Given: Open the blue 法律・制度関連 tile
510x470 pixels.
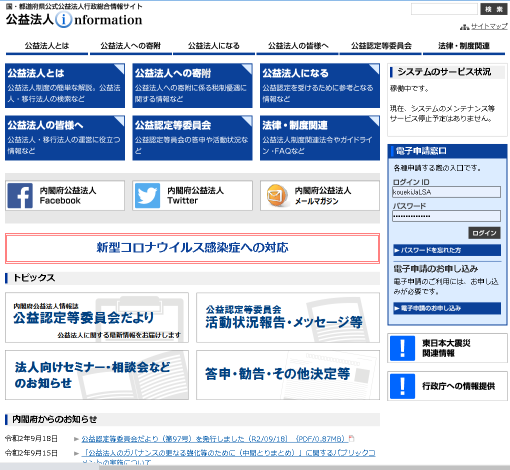Looking at the screenshot, I should tap(320, 138).
